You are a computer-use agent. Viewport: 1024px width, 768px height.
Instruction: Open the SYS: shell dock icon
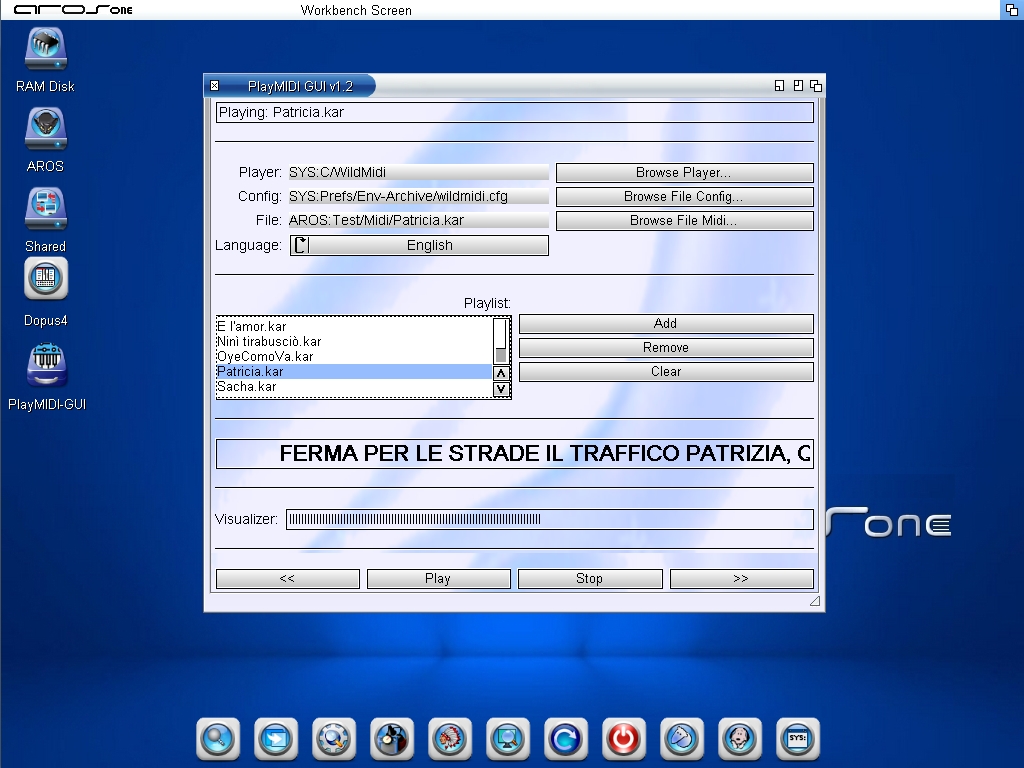797,739
